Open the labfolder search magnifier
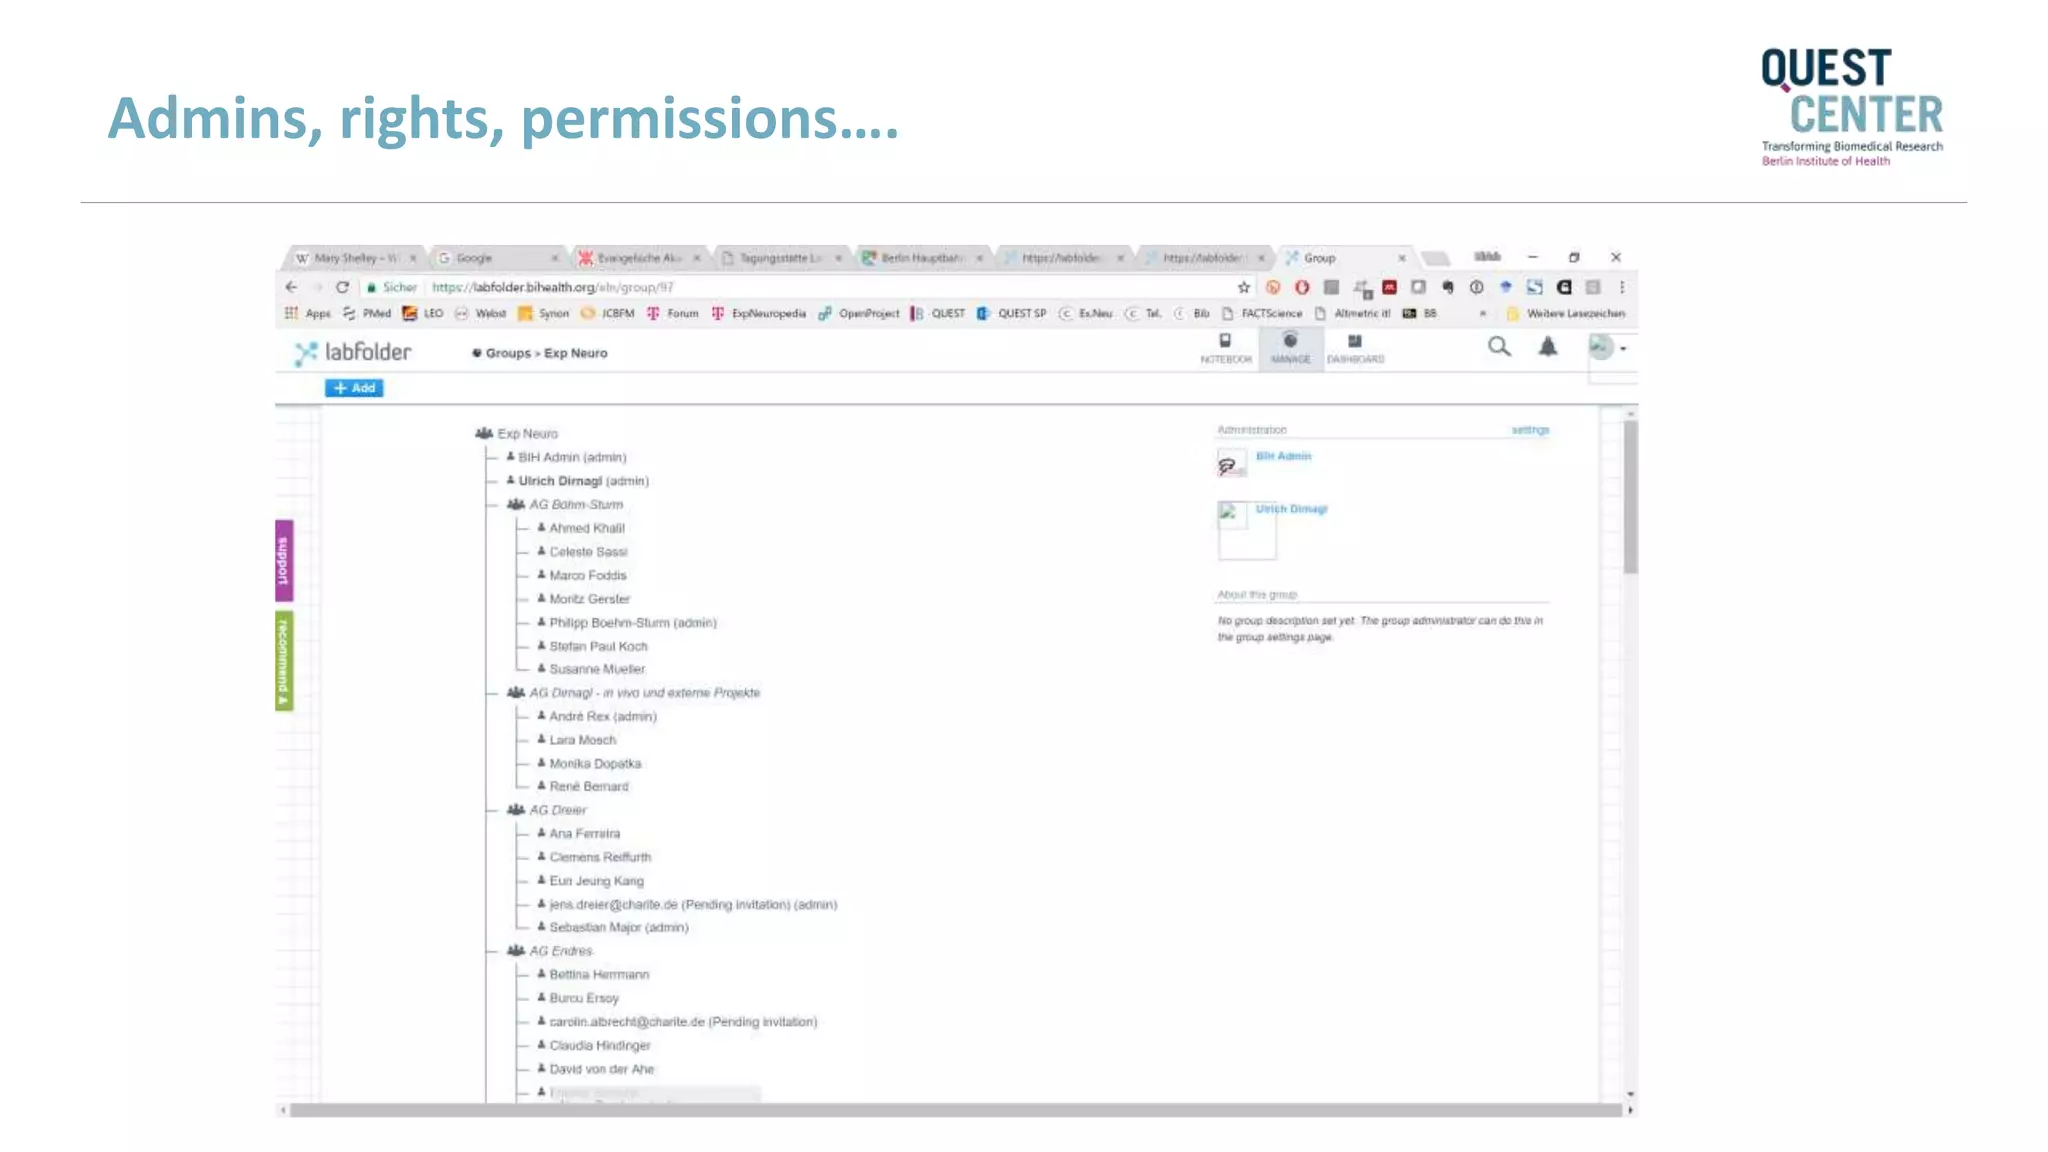This screenshot has width=2048, height=1152. coord(1499,347)
